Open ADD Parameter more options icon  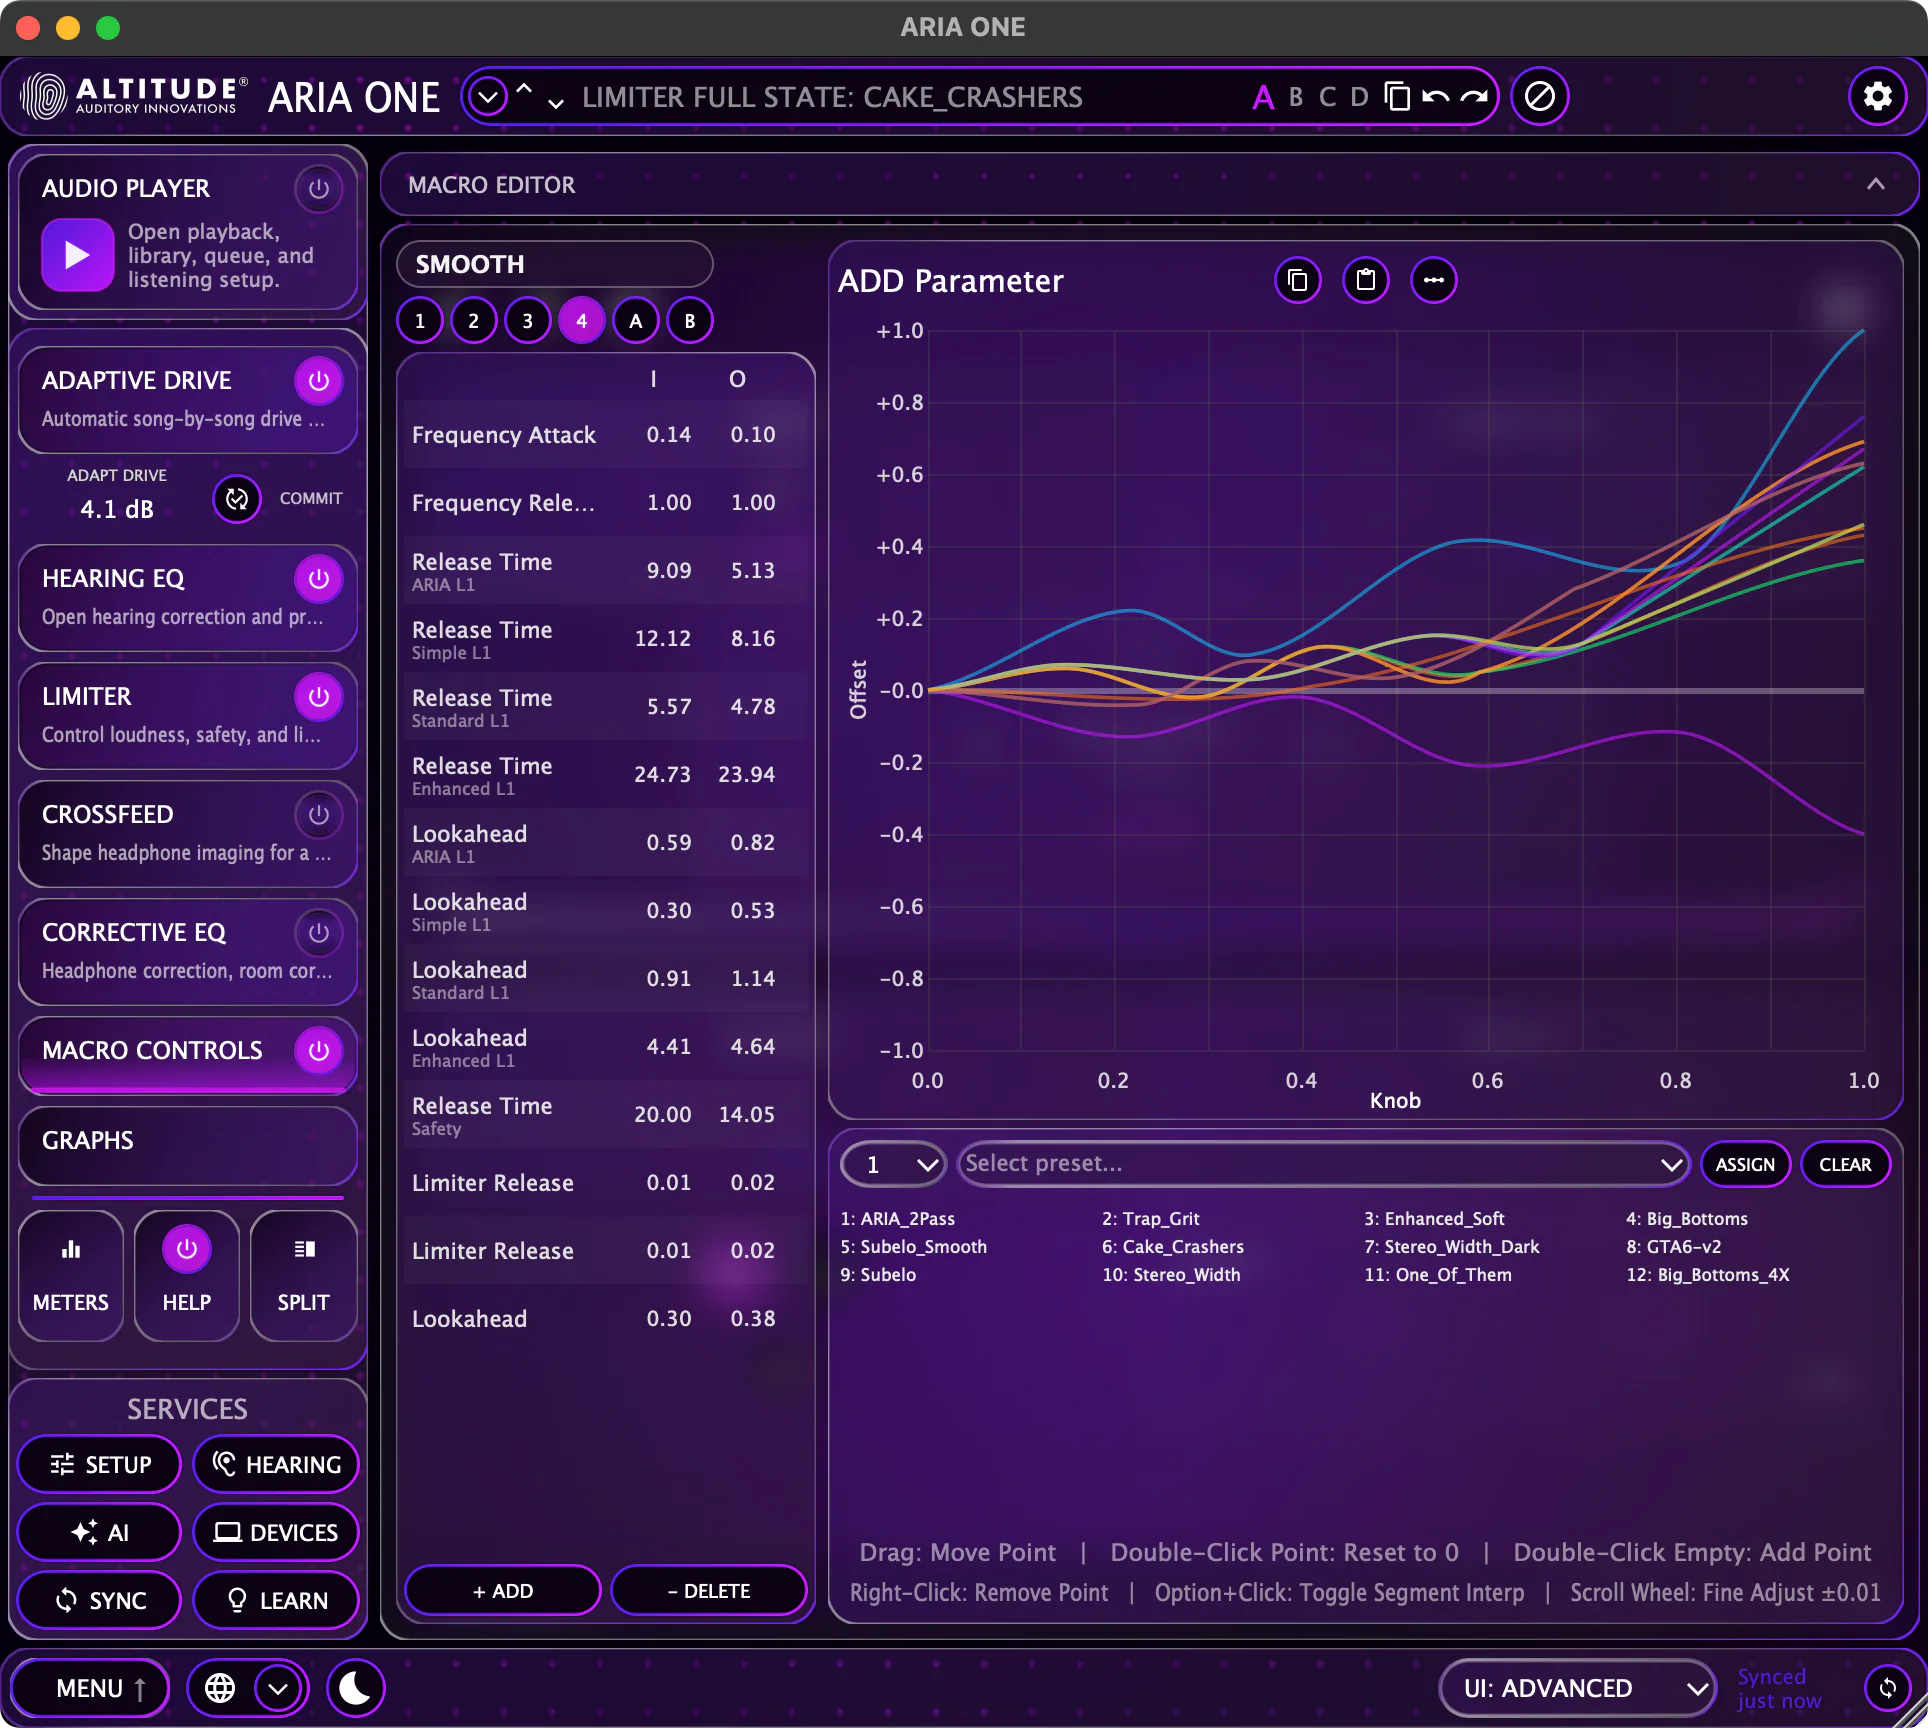coord(1433,280)
